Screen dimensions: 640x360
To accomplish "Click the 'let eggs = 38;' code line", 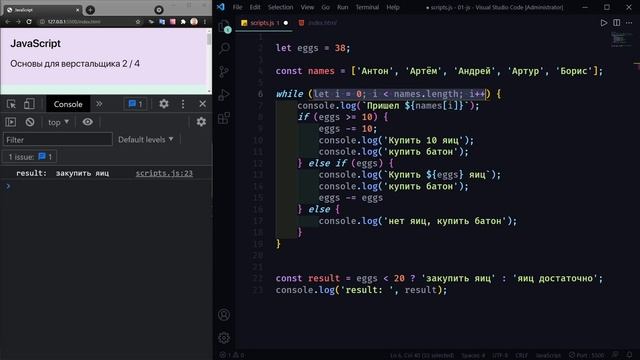I will pos(313,48).
